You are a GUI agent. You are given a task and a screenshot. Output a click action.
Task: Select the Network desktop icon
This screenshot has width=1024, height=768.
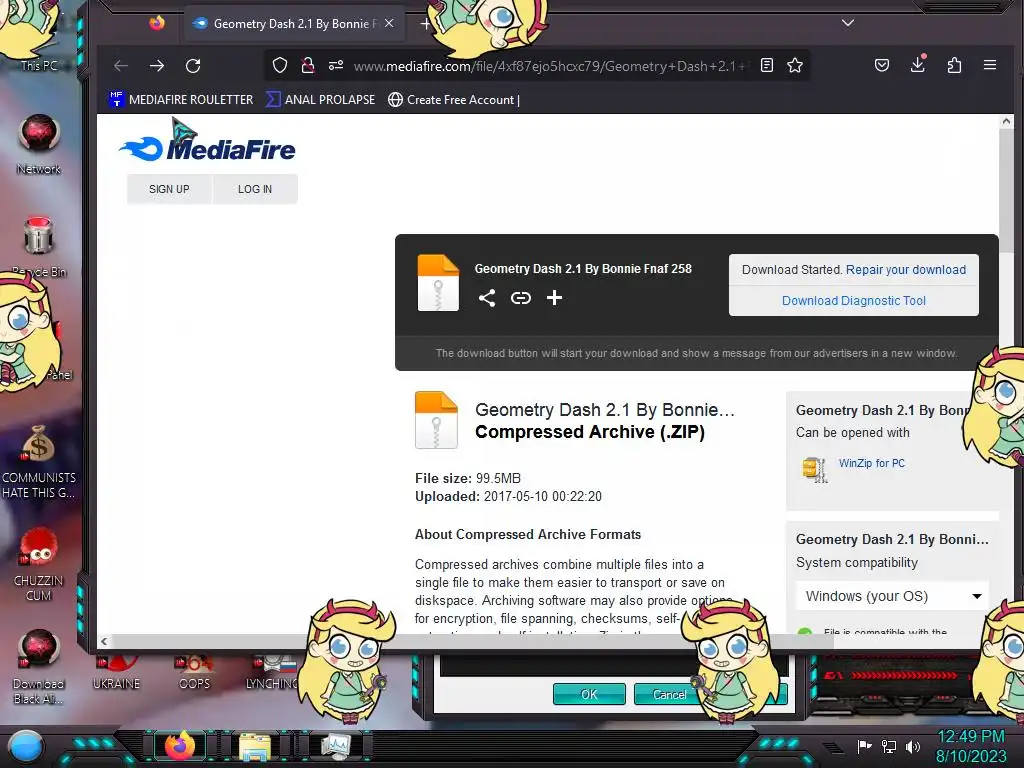39,145
